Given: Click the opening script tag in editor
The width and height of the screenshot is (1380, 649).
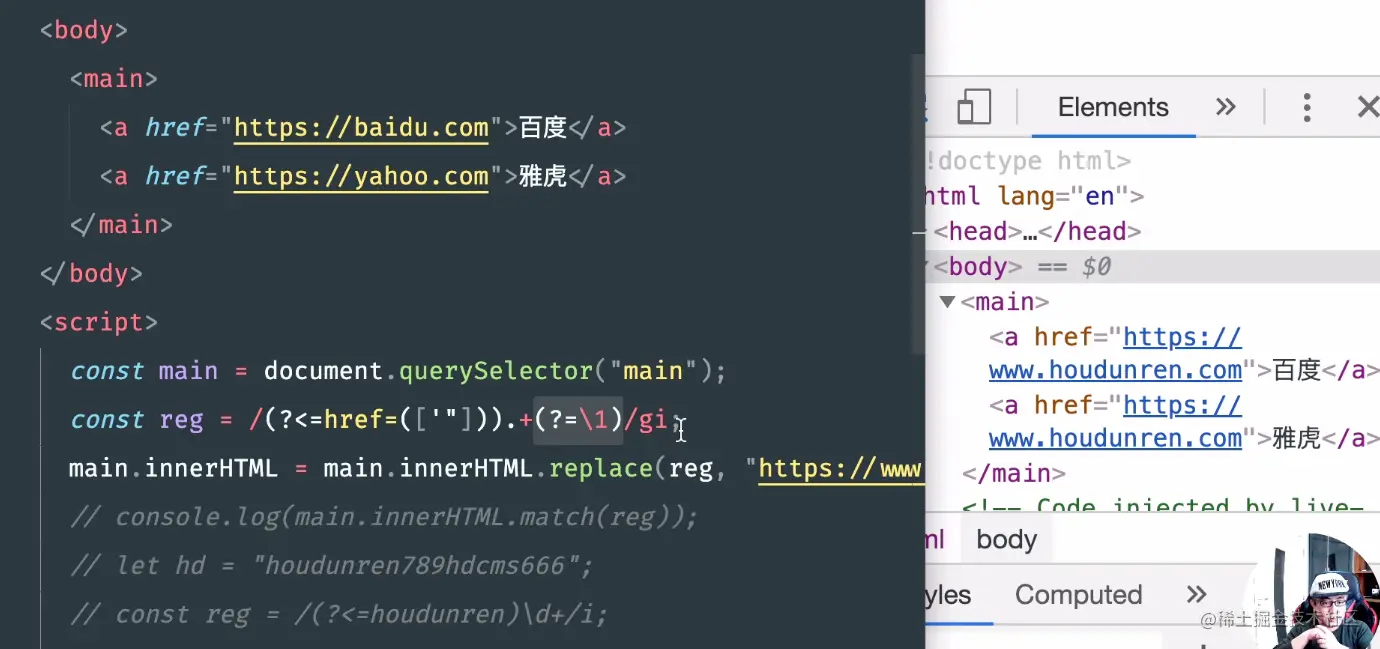Looking at the screenshot, I should [x=98, y=323].
